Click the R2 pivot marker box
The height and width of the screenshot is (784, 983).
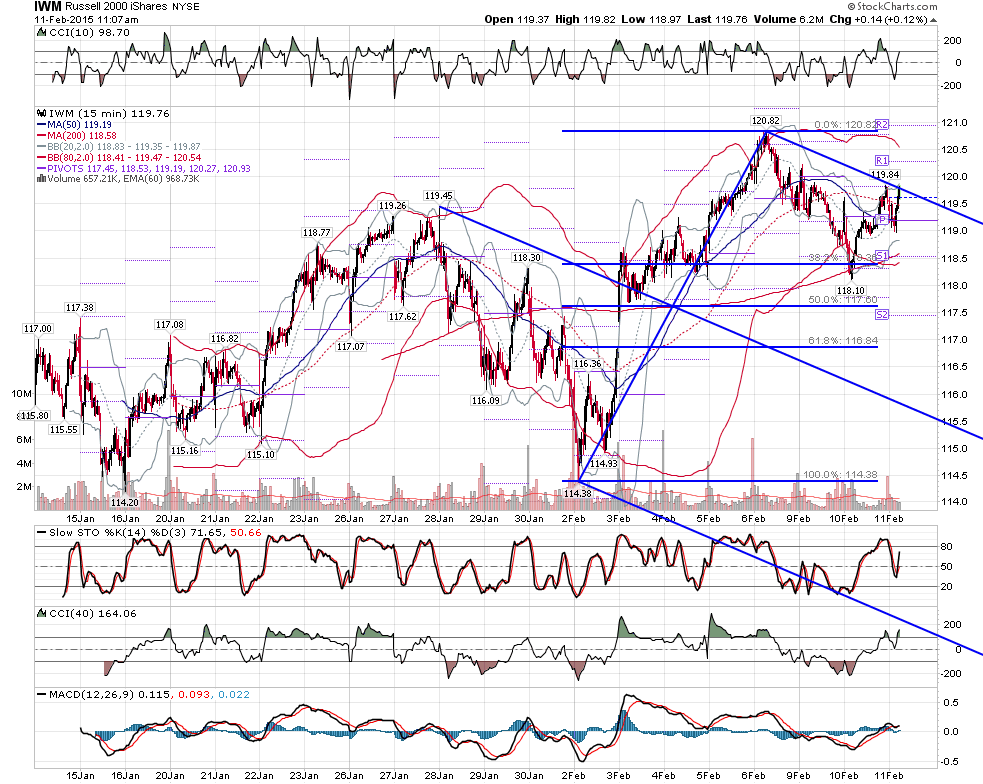[882, 124]
